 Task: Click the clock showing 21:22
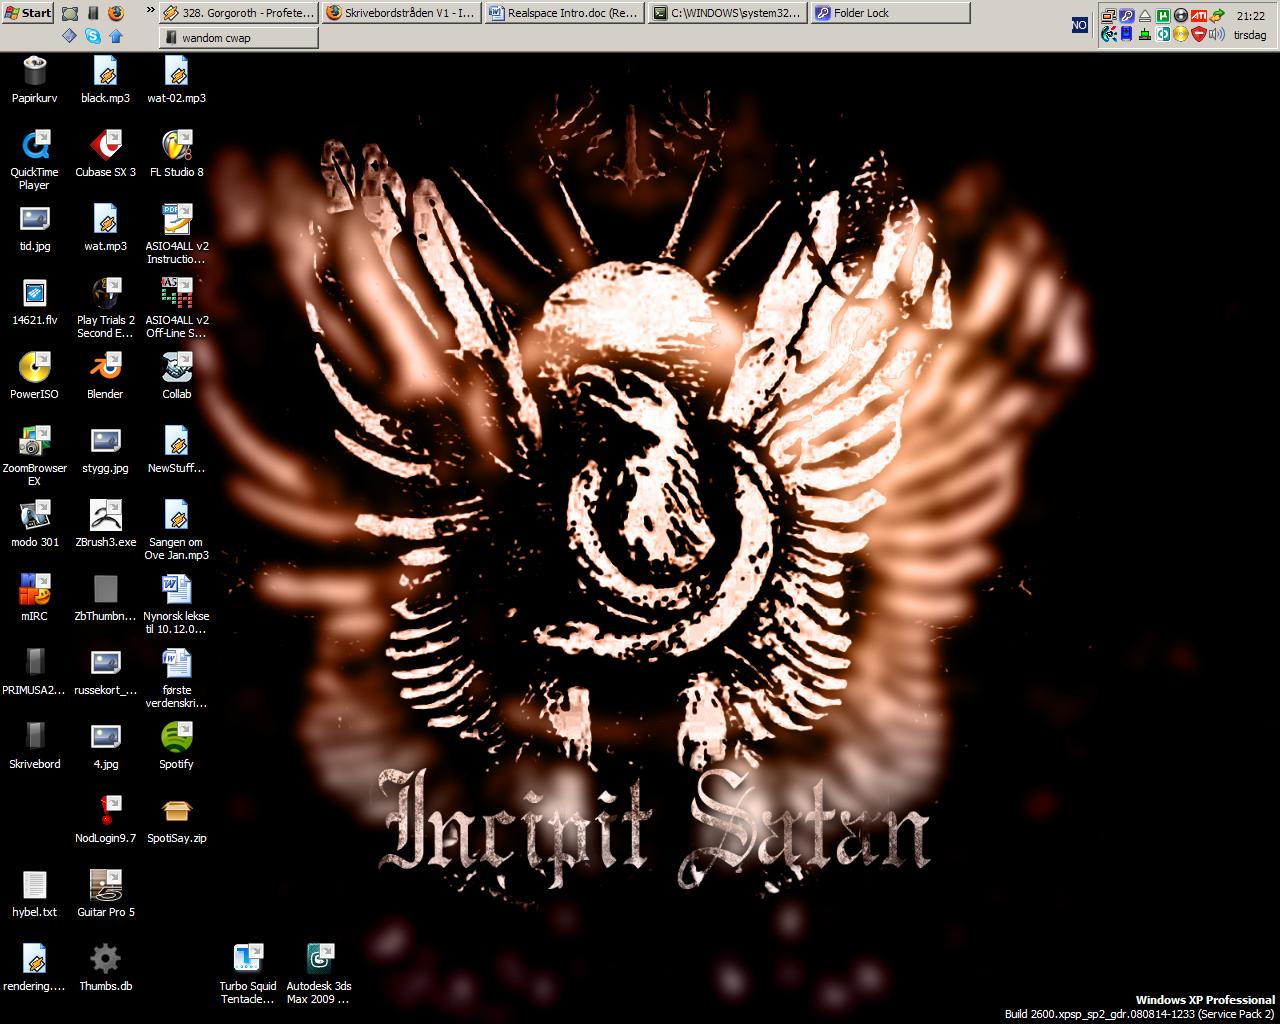pos(1250,16)
